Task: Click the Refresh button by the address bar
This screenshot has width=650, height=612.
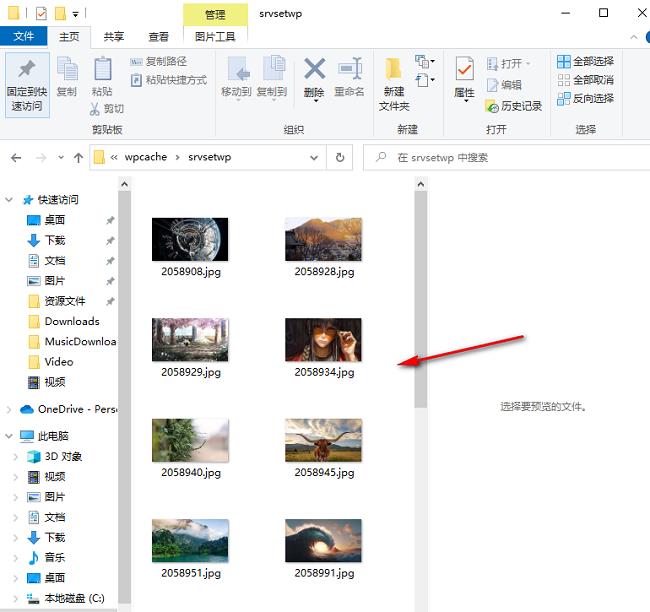Action: coord(340,158)
